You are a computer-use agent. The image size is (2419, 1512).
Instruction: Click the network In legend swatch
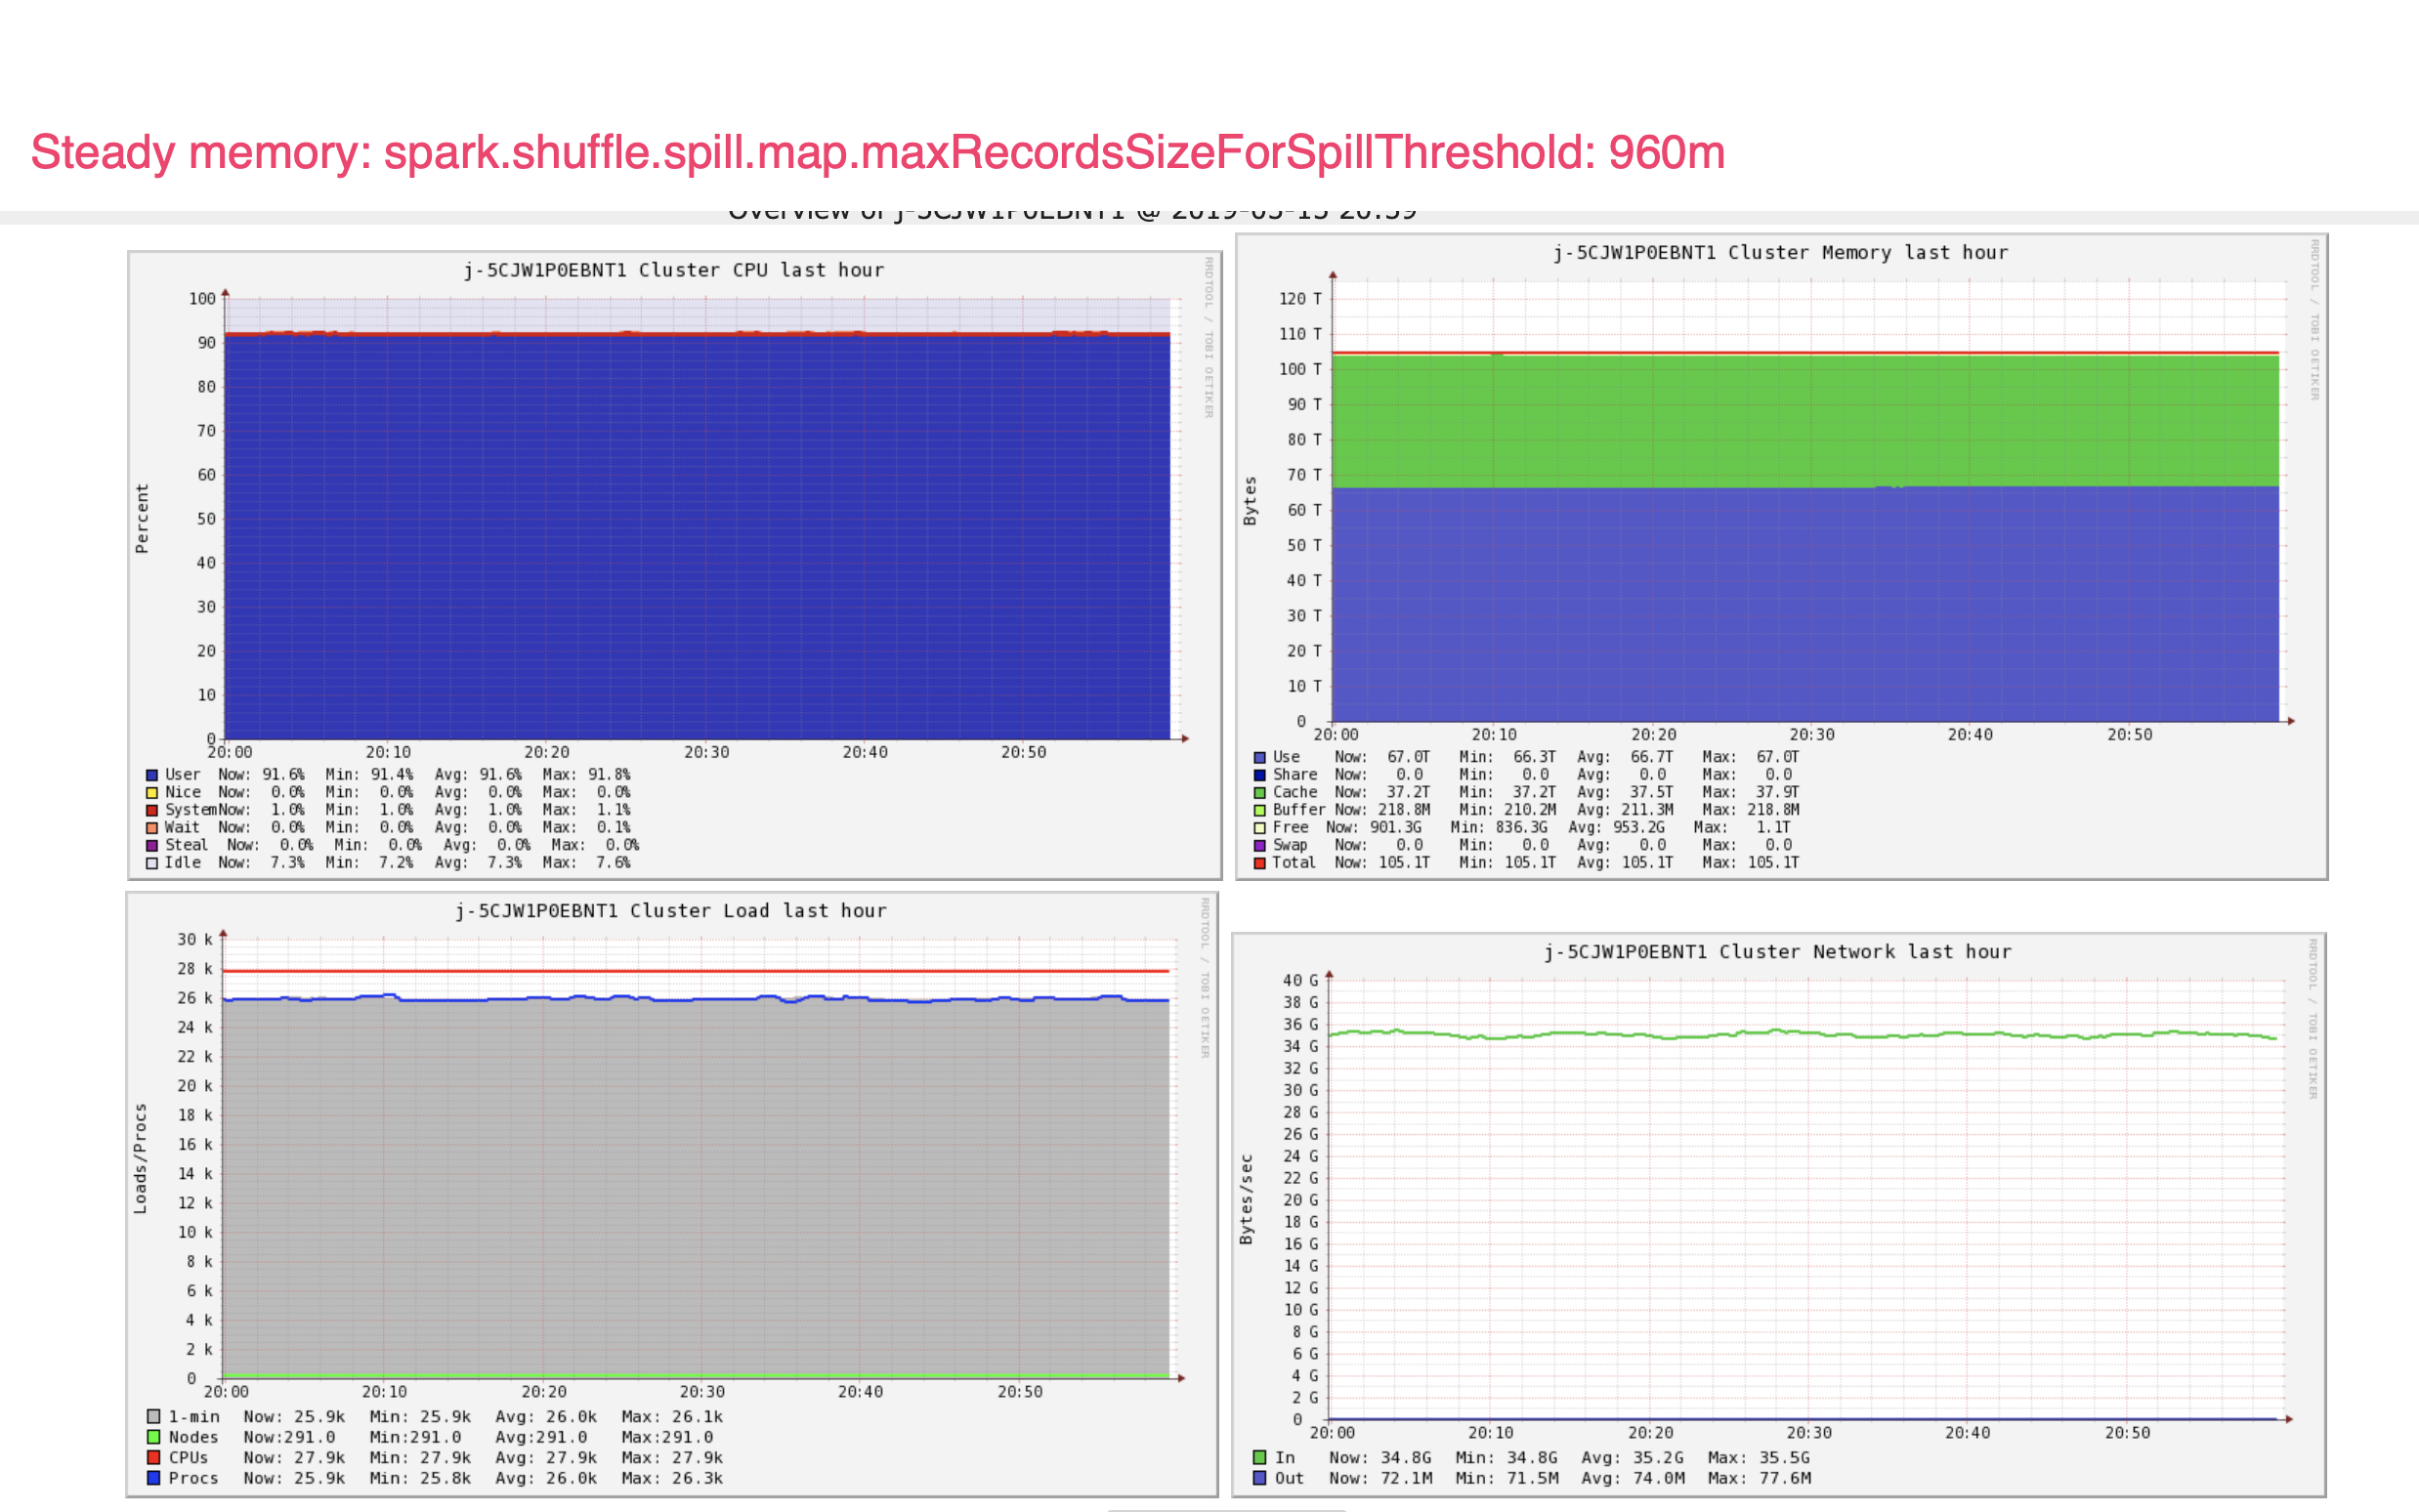(1260, 1458)
